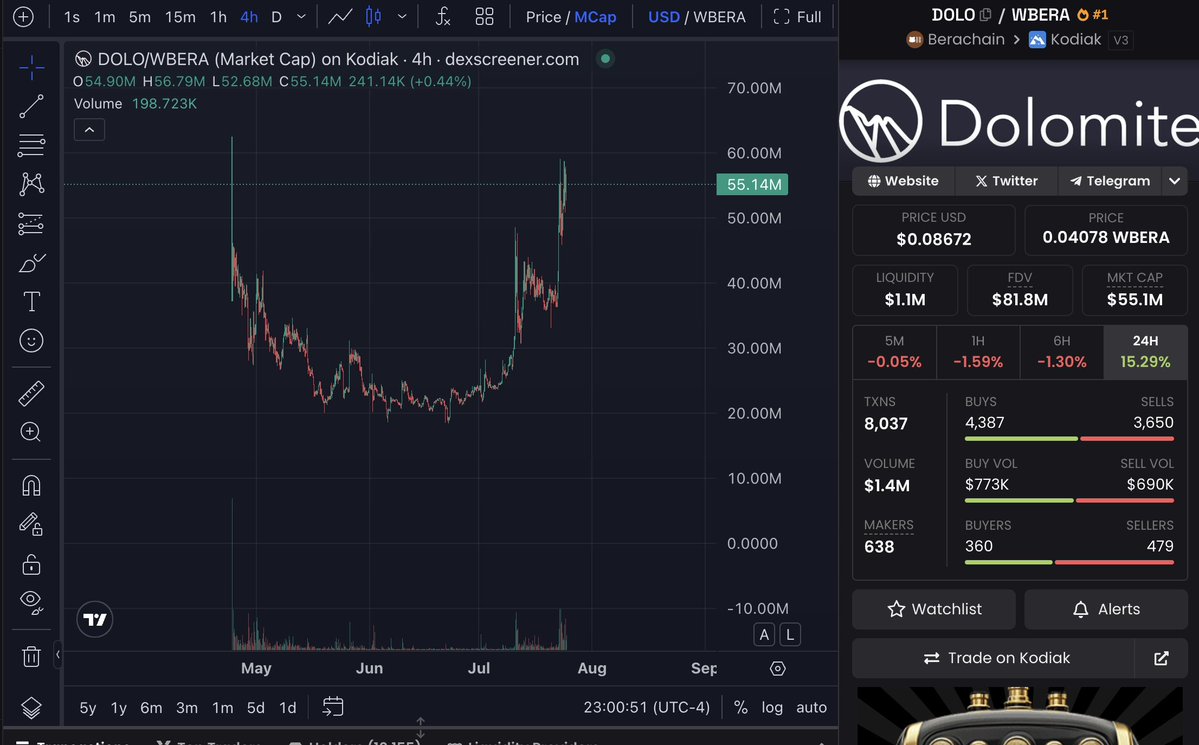Image resolution: width=1199 pixels, height=745 pixels.
Task: Switch chart to MCap mode
Action: 596,17
